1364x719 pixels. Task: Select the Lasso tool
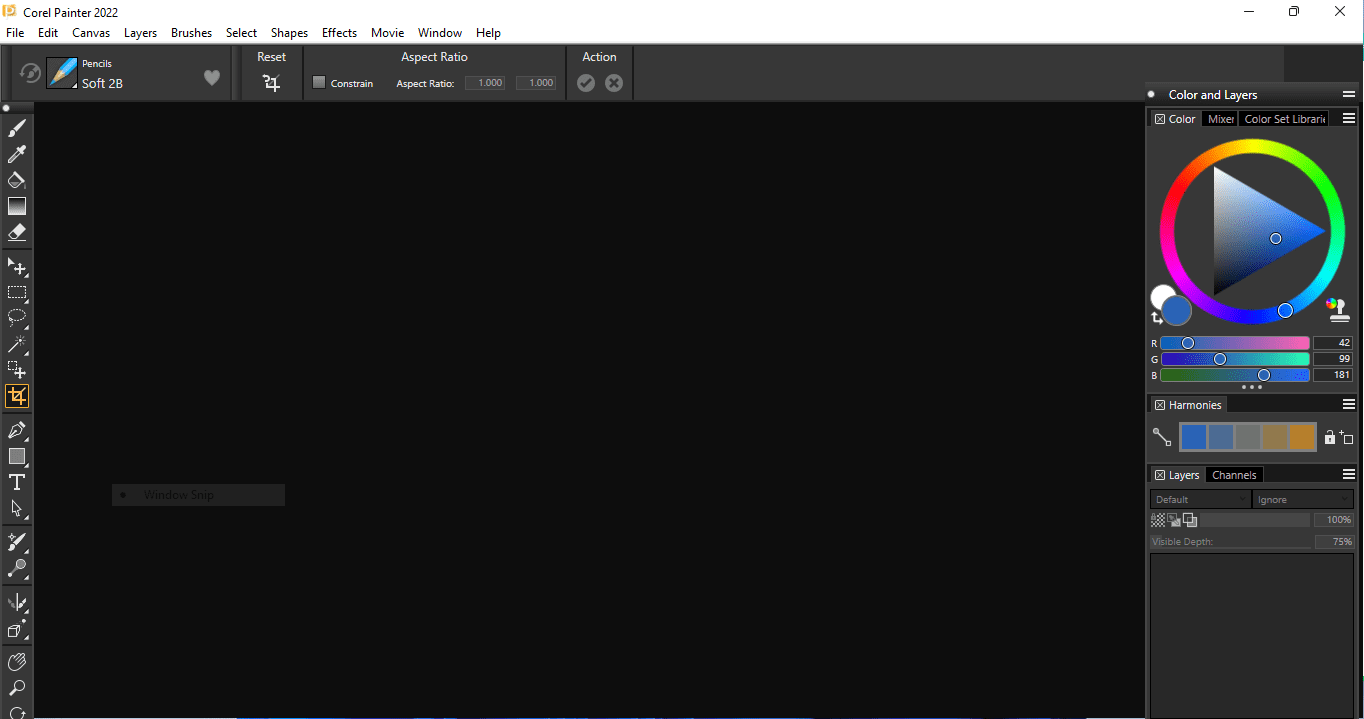click(x=17, y=318)
